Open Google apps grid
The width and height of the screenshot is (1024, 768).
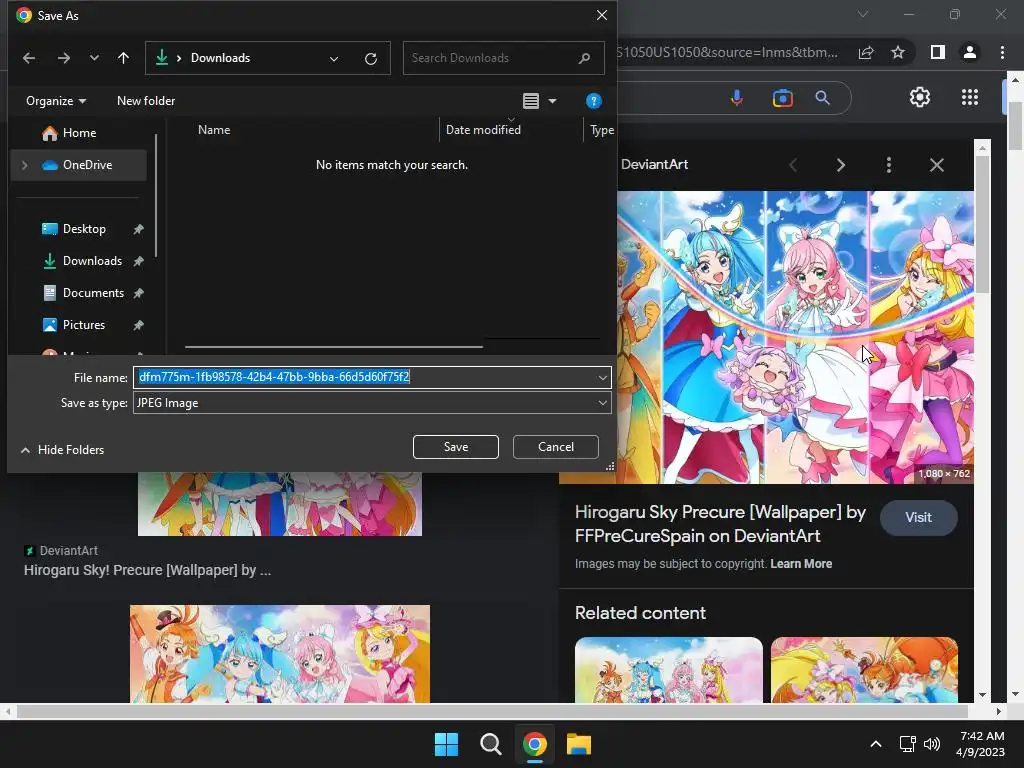click(x=970, y=97)
